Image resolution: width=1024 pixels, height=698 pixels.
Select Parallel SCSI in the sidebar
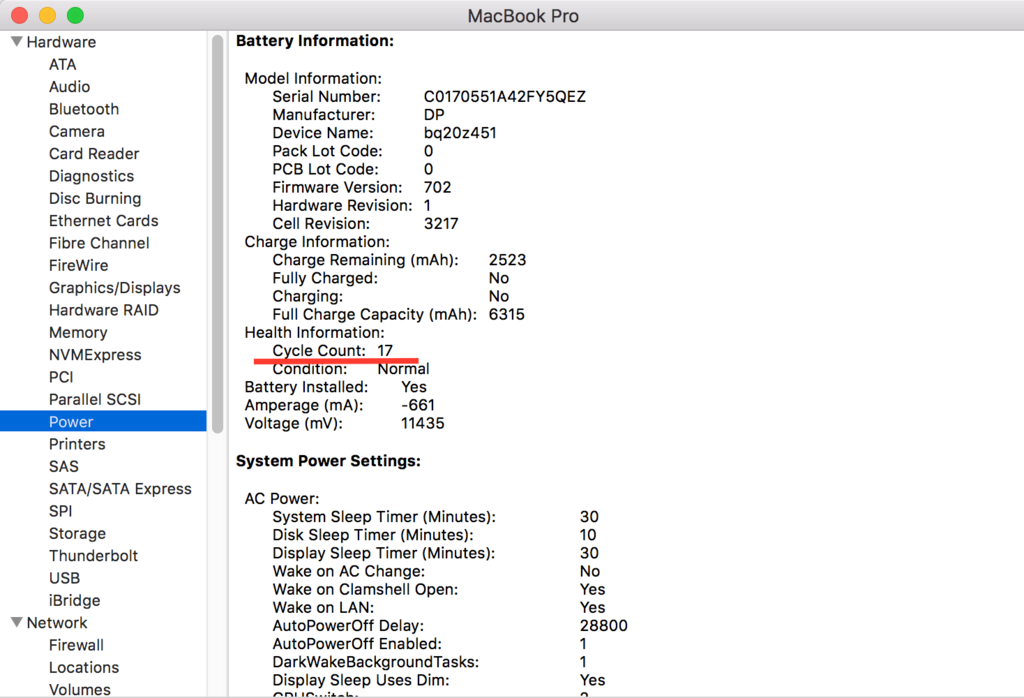click(x=95, y=399)
